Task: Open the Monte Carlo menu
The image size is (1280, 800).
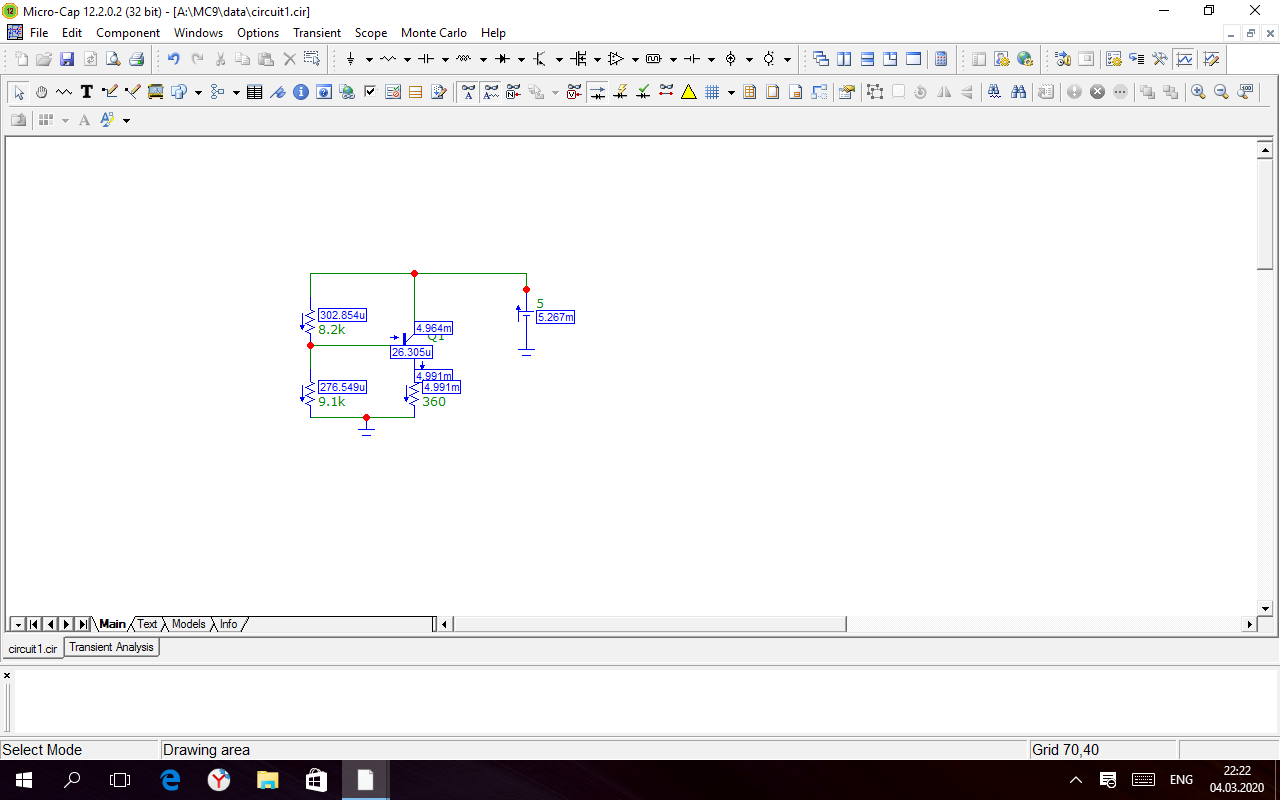Action: coord(434,33)
